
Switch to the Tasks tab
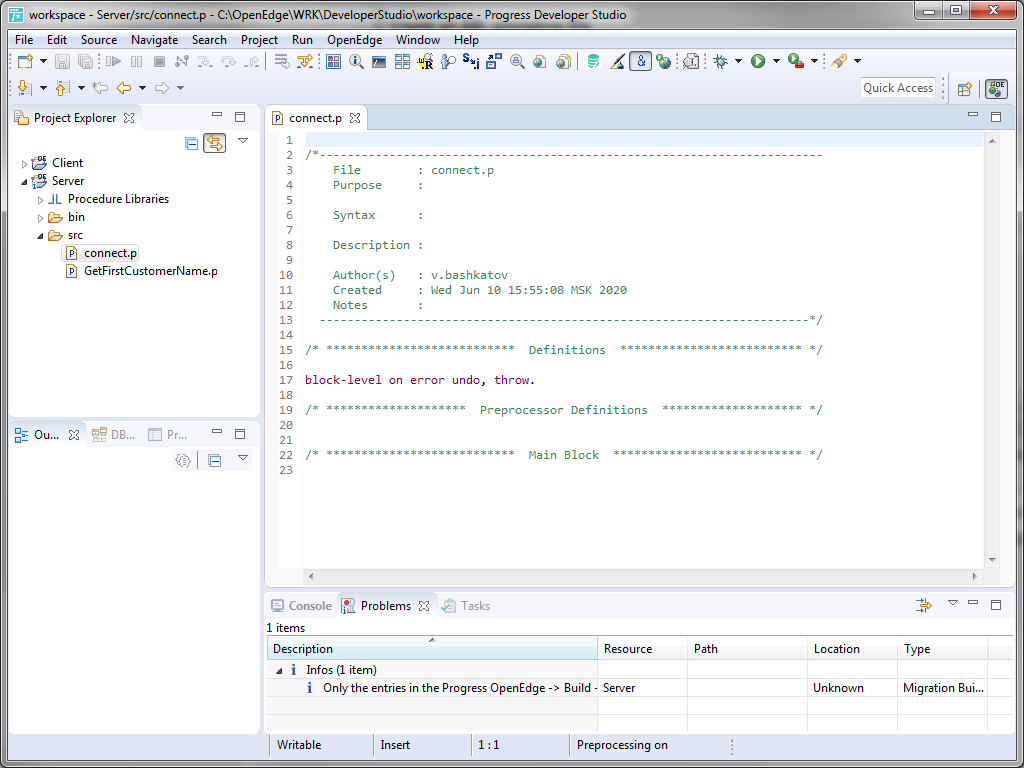pyautogui.click(x=466, y=606)
